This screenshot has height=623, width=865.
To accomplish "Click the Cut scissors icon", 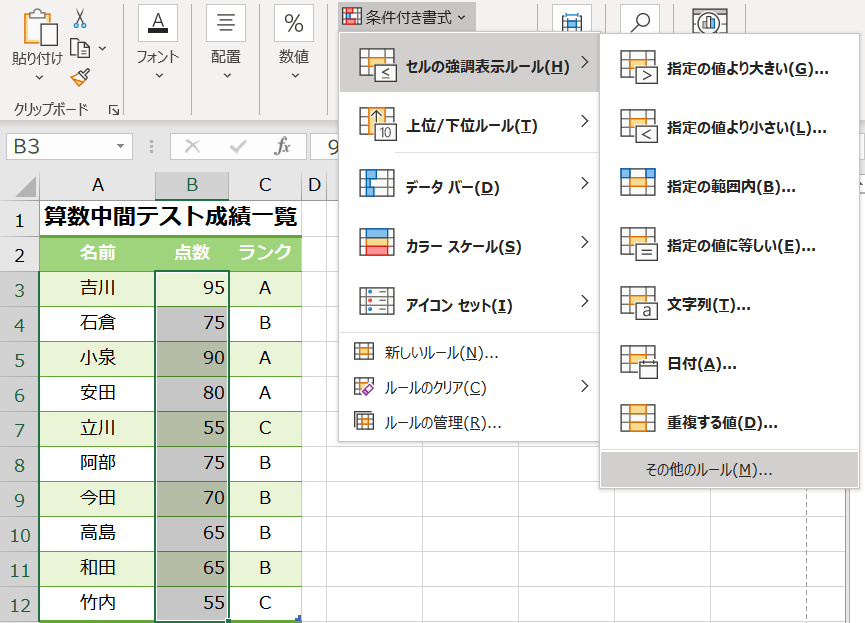I will click(80, 19).
